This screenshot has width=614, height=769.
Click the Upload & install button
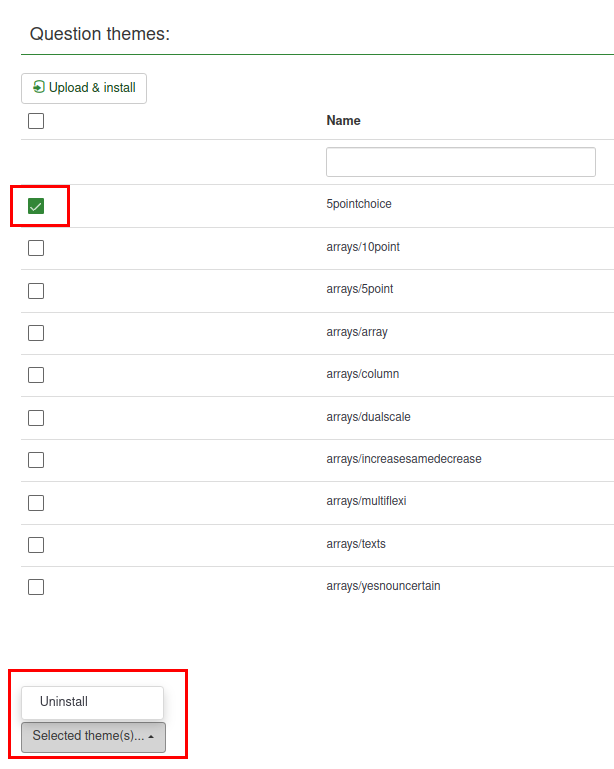click(84, 88)
